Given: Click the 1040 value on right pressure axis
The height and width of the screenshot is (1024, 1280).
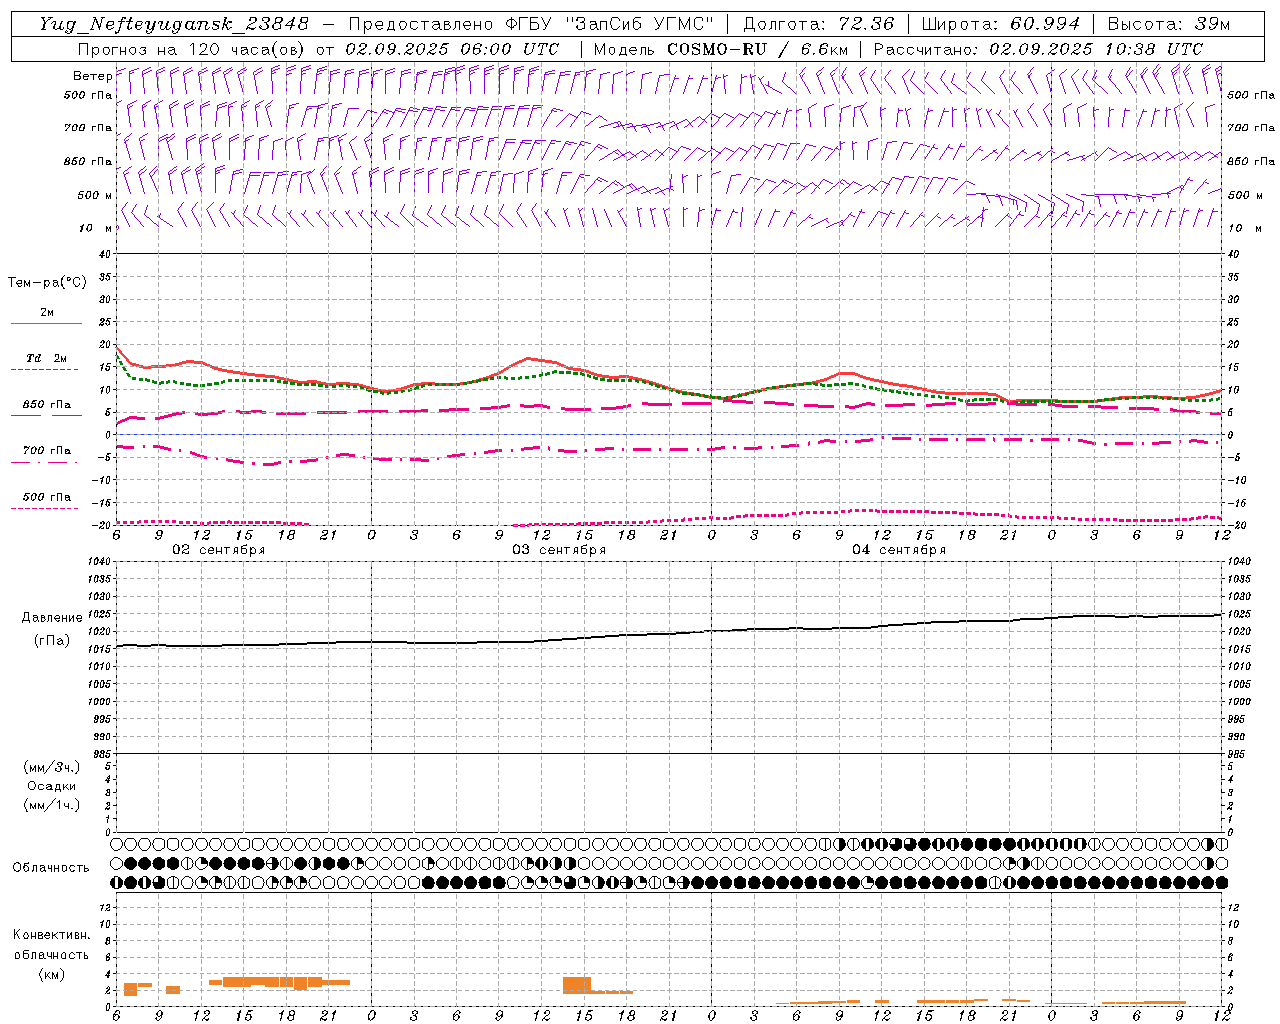Looking at the screenshot, I should coord(1240,561).
